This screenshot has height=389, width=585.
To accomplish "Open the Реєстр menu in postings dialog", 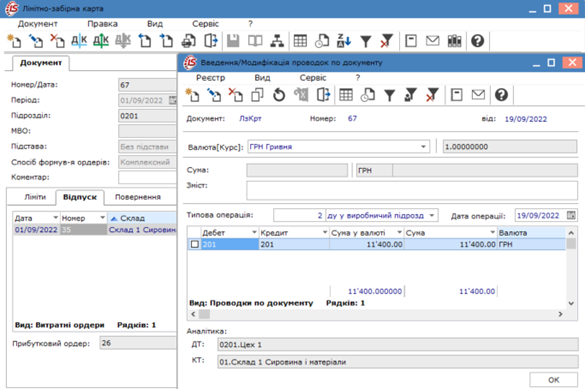I will 210,78.
